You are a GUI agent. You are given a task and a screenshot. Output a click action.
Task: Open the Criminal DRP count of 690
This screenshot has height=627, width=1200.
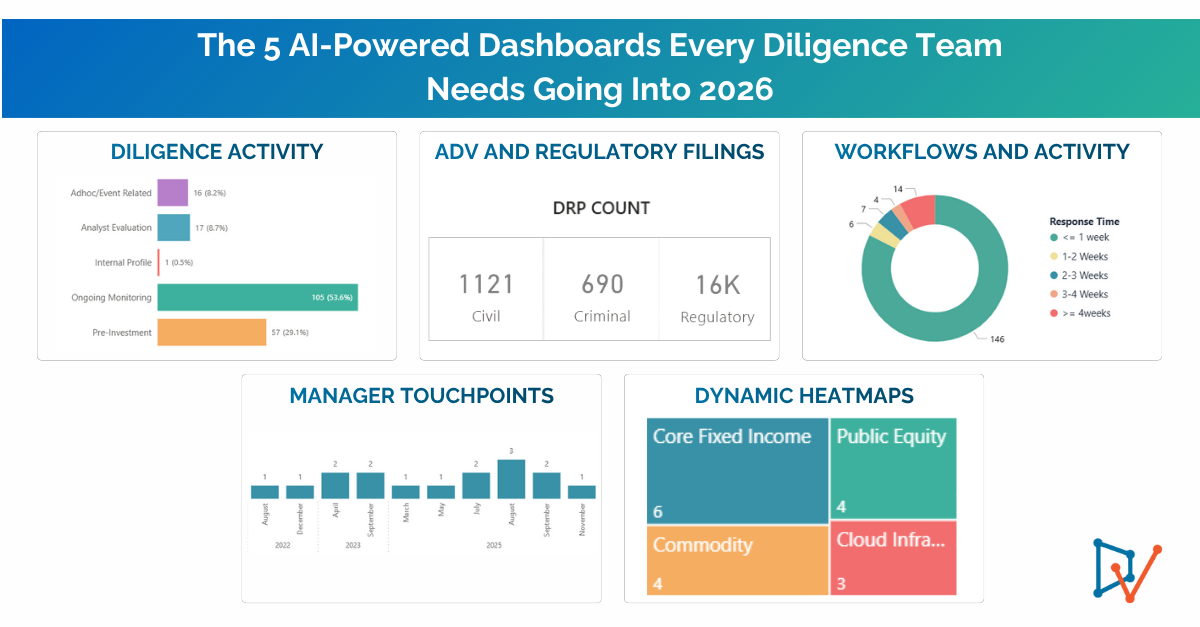point(601,296)
